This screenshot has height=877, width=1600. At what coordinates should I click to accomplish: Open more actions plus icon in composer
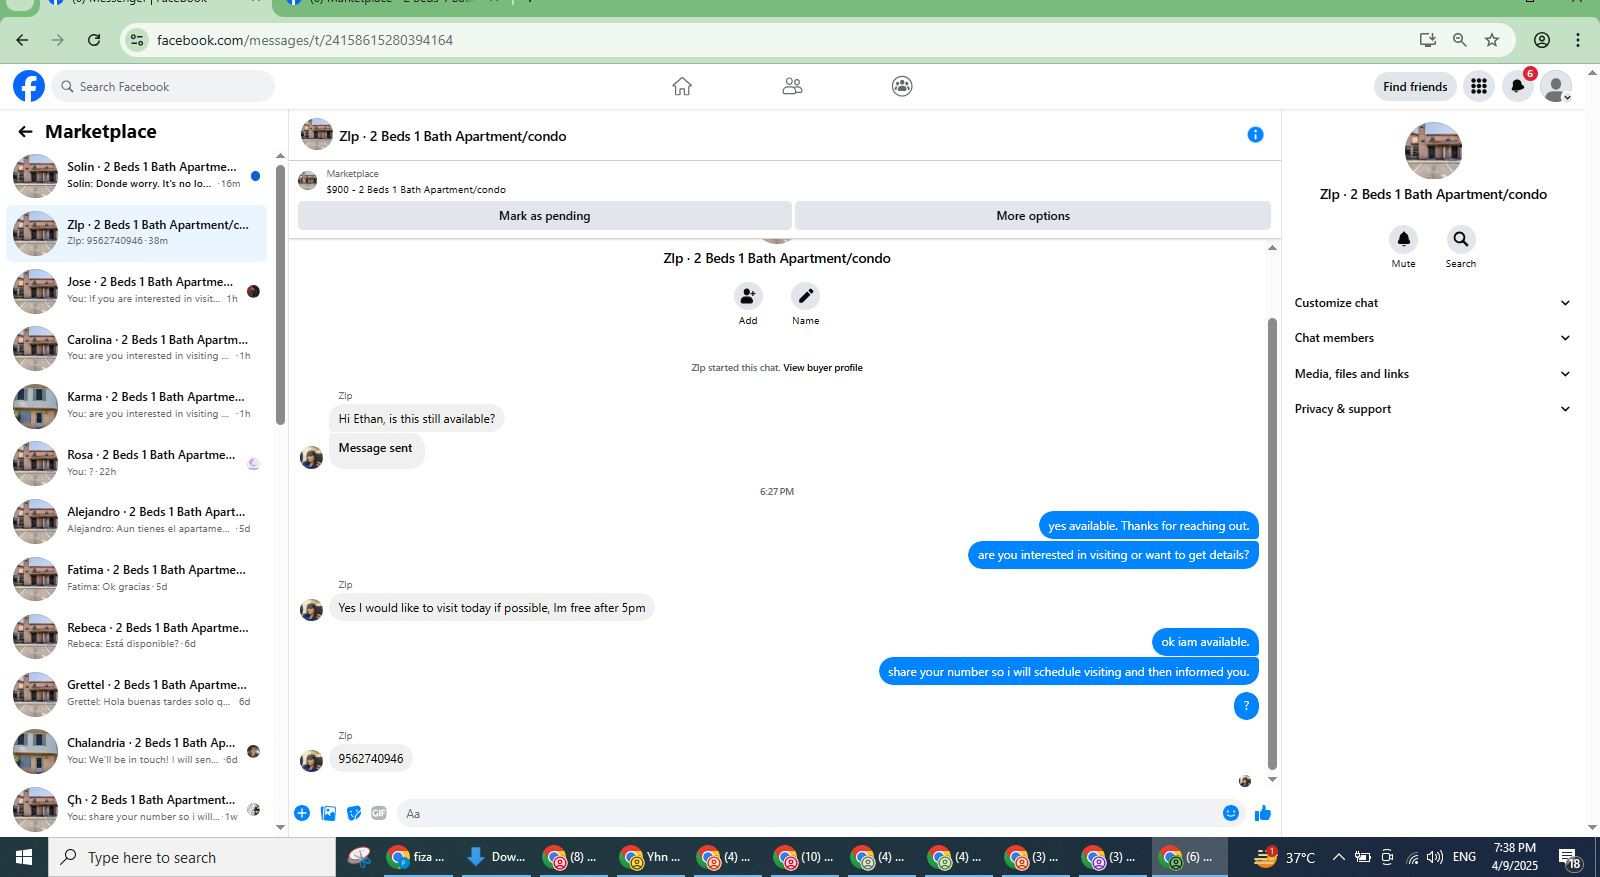pyautogui.click(x=302, y=813)
